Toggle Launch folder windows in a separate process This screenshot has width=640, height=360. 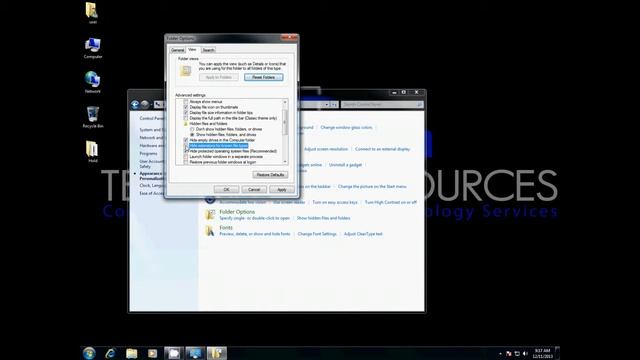186,157
